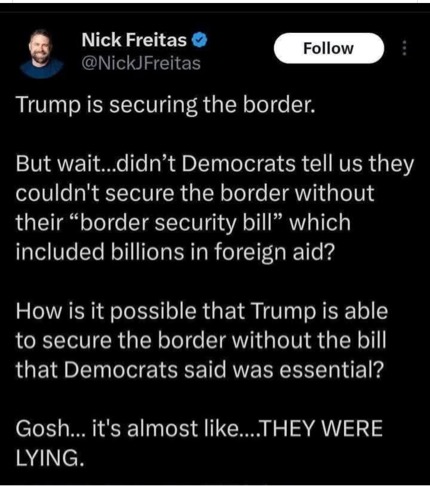
Task: Click the blue verified checkmark badge
Action: click(200, 40)
